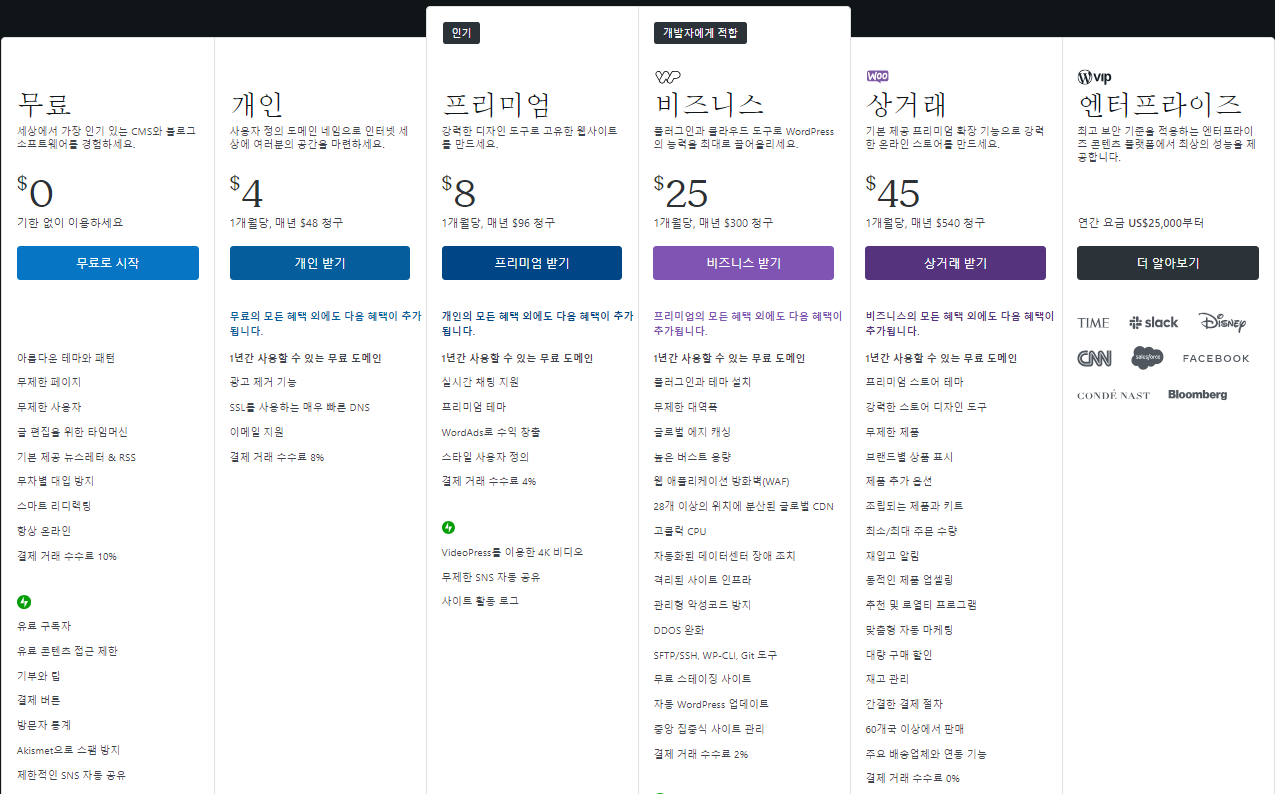Select the Salesforce cloud logo
The image size is (1275, 794).
(1146, 357)
